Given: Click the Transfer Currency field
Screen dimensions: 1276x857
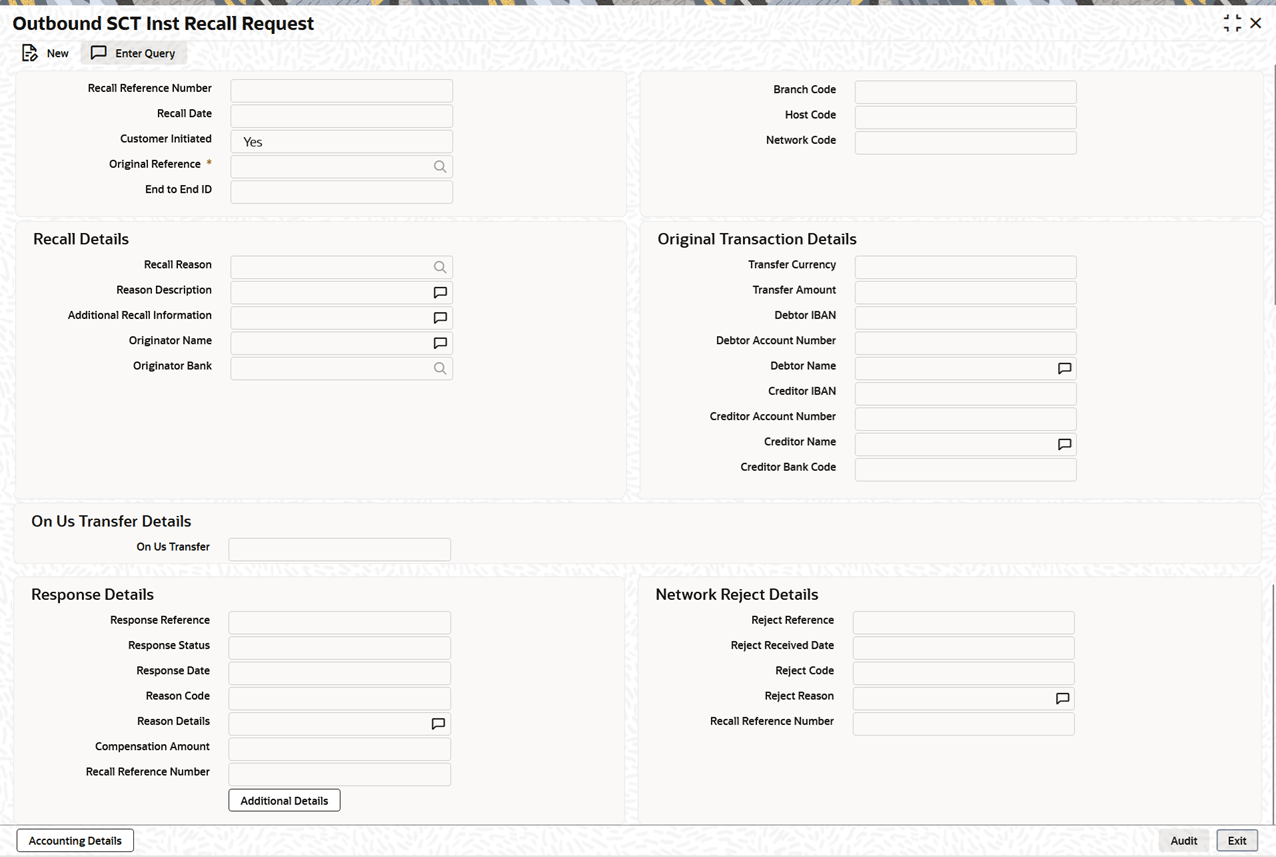Looking at the screenshot, I should (965, 267).
